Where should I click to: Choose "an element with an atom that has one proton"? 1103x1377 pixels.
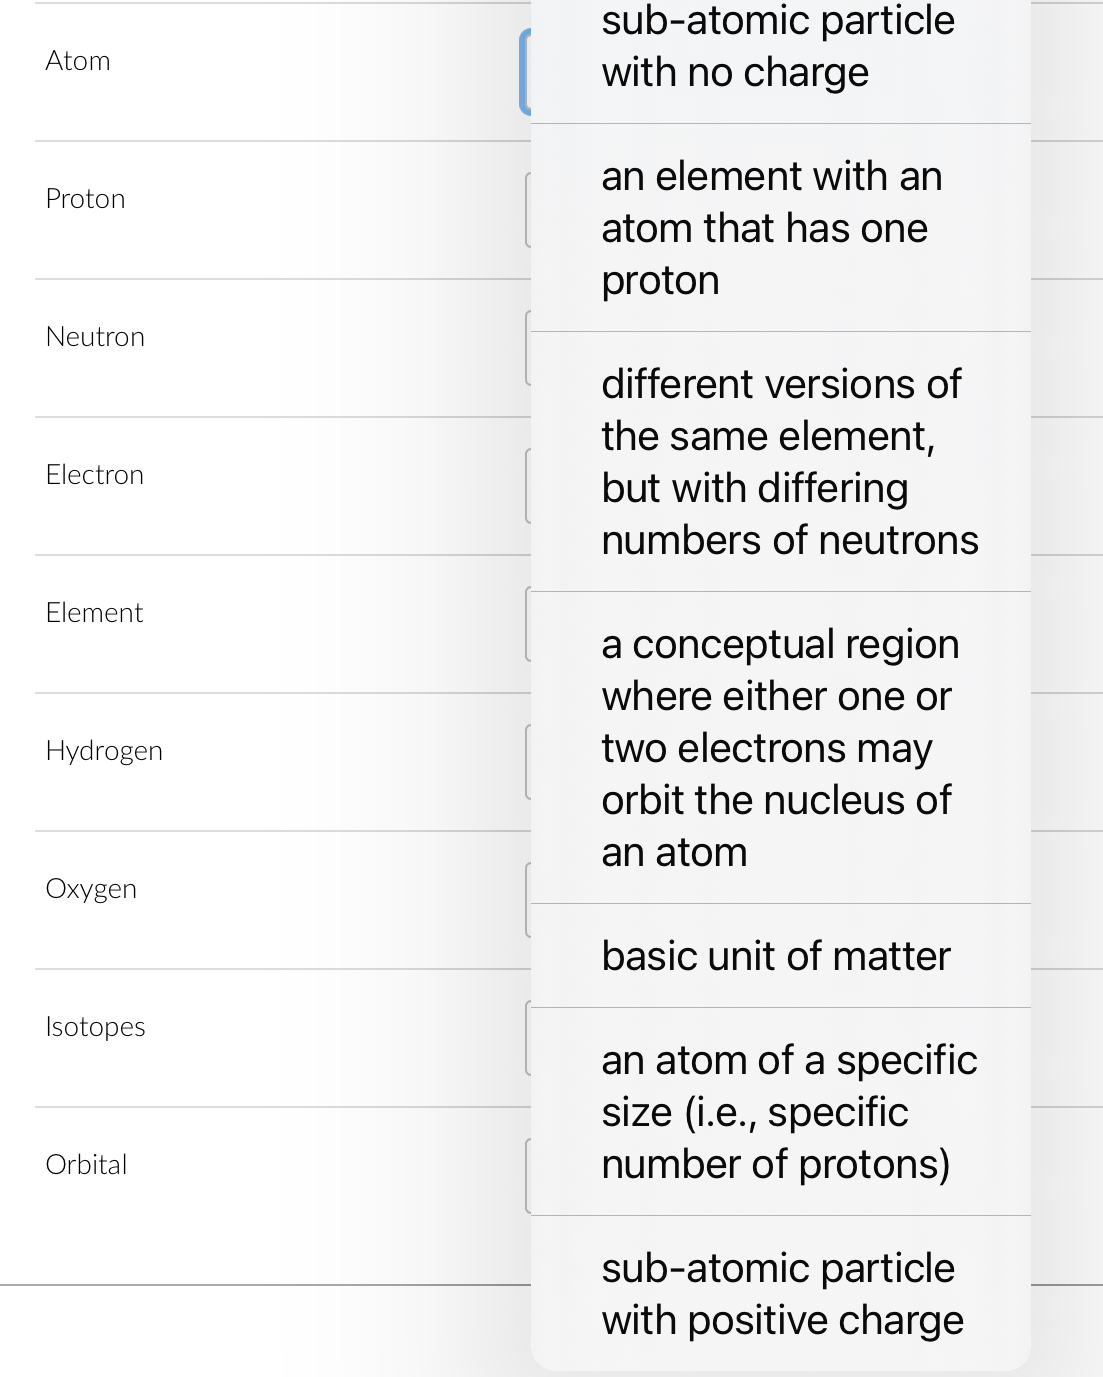(x=780, y=228)
